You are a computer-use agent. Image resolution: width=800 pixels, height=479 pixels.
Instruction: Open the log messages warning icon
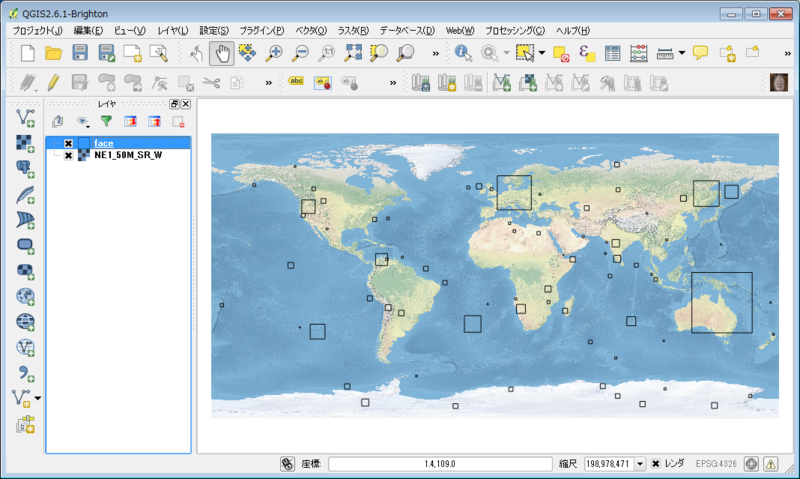click(x=770, y=464)
